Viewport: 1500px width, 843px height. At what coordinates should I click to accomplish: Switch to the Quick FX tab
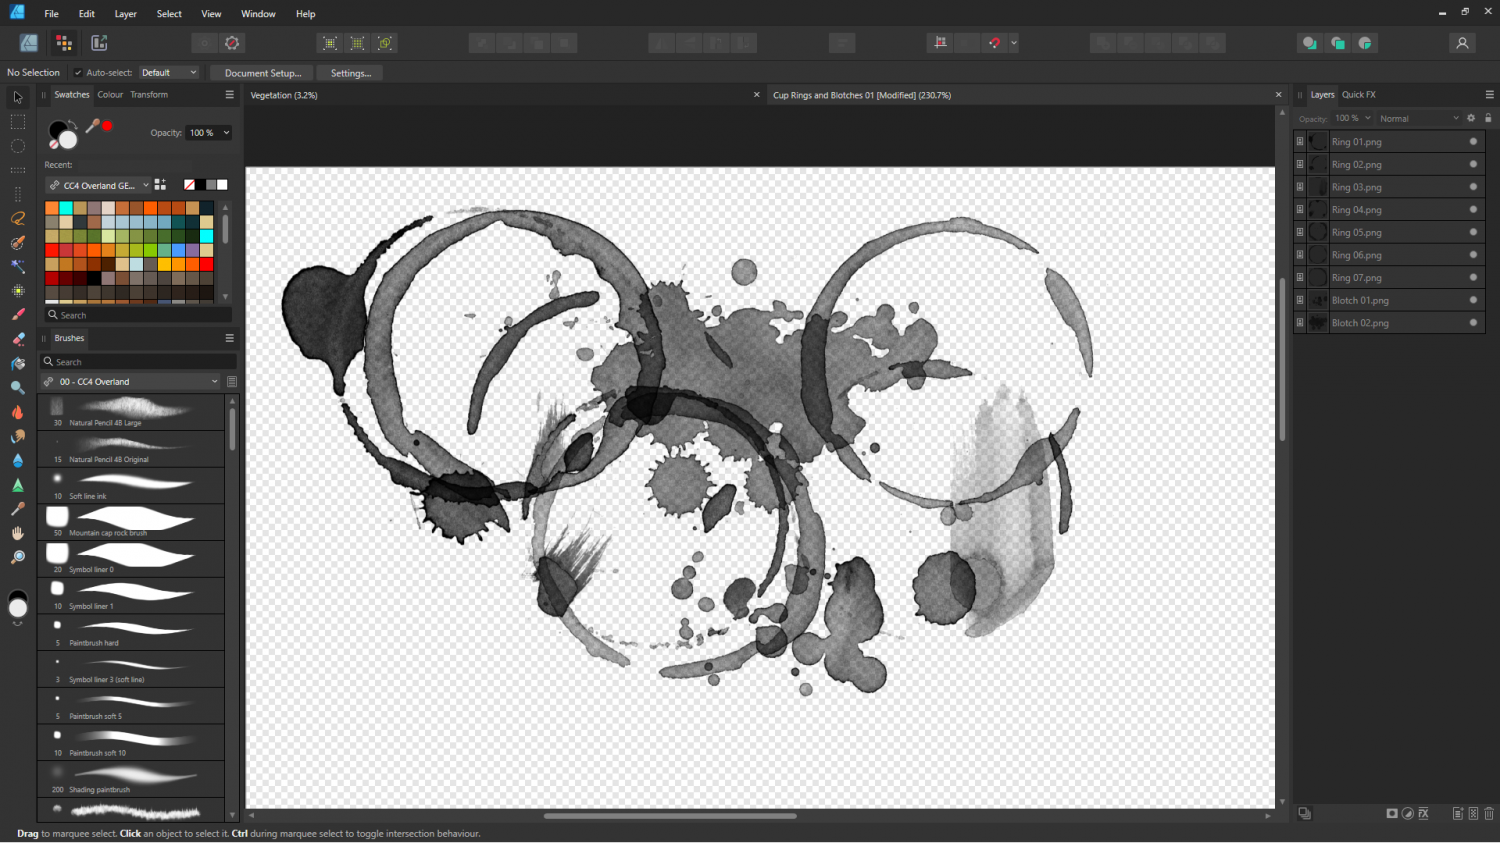pos(1358,95)
